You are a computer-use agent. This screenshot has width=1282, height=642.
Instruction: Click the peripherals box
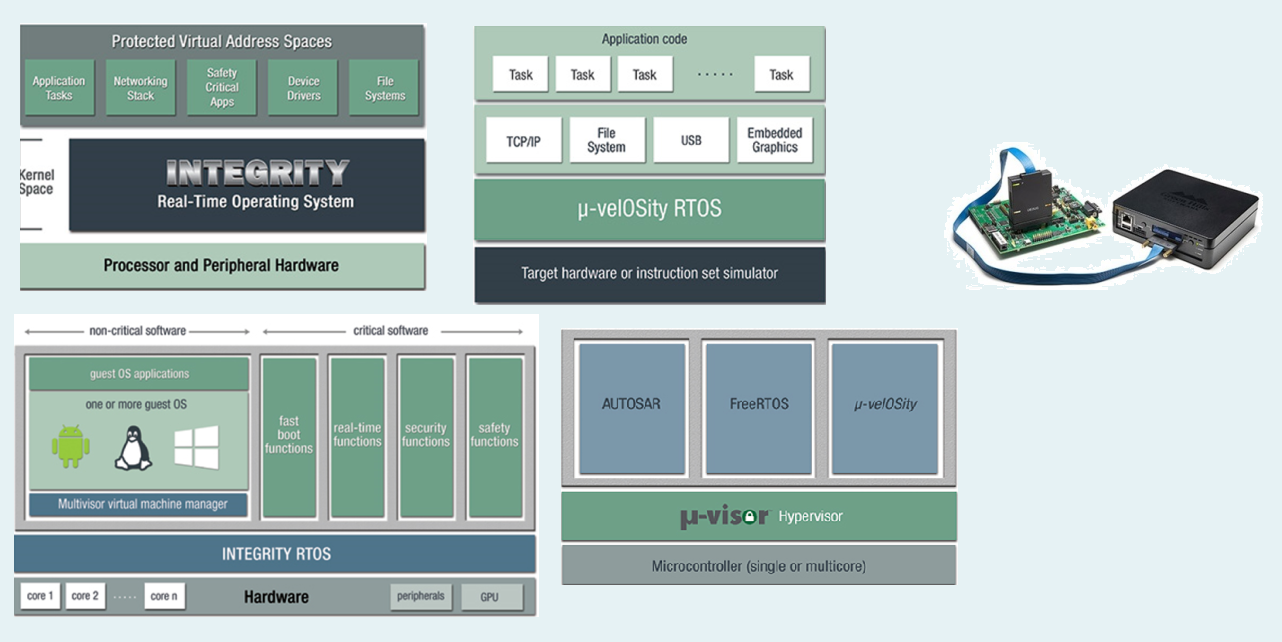coord(422,596)
